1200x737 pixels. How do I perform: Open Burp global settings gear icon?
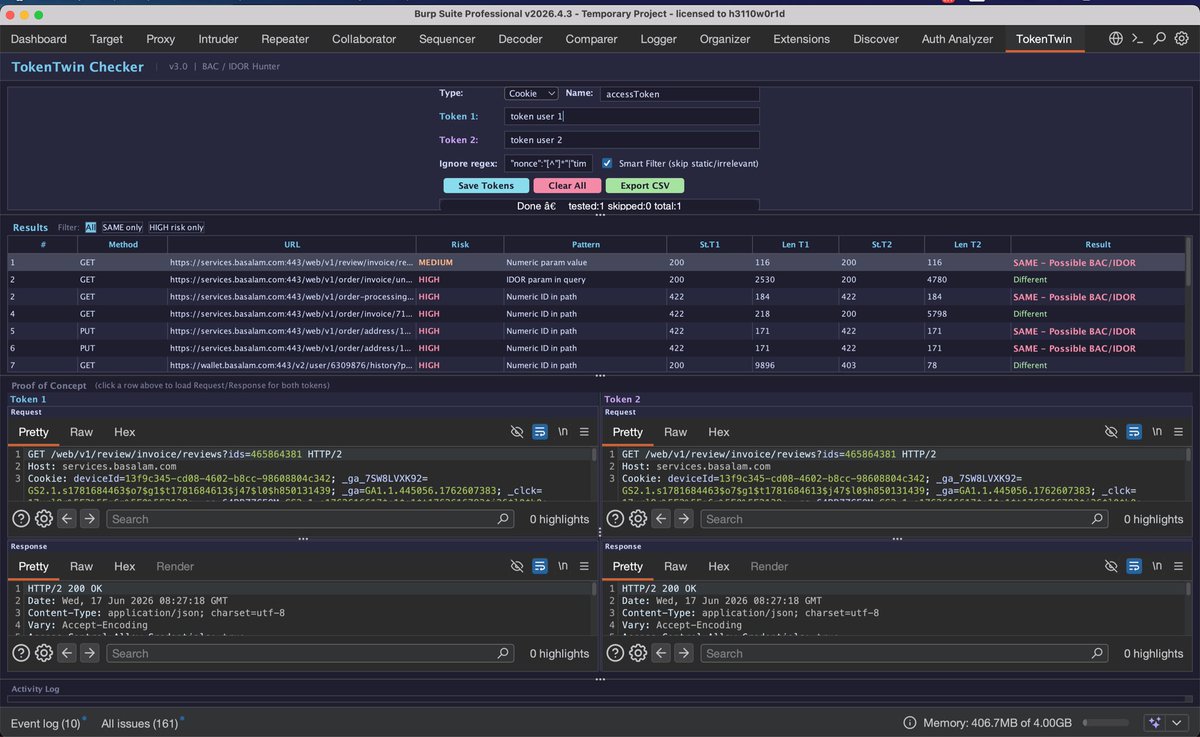coord(1181,39)
